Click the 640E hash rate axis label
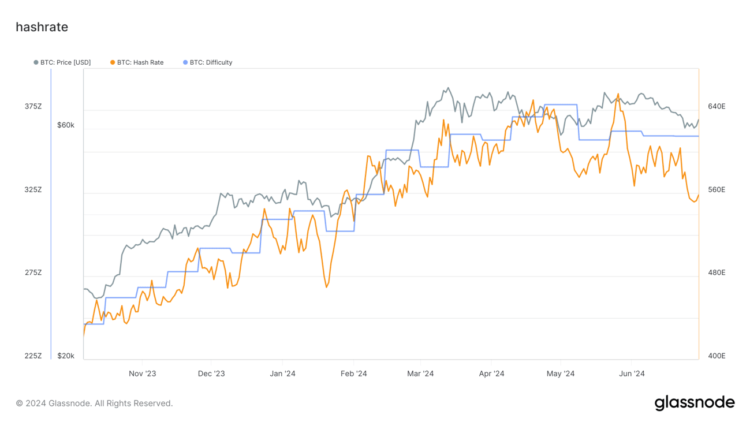 click(716, 106)
